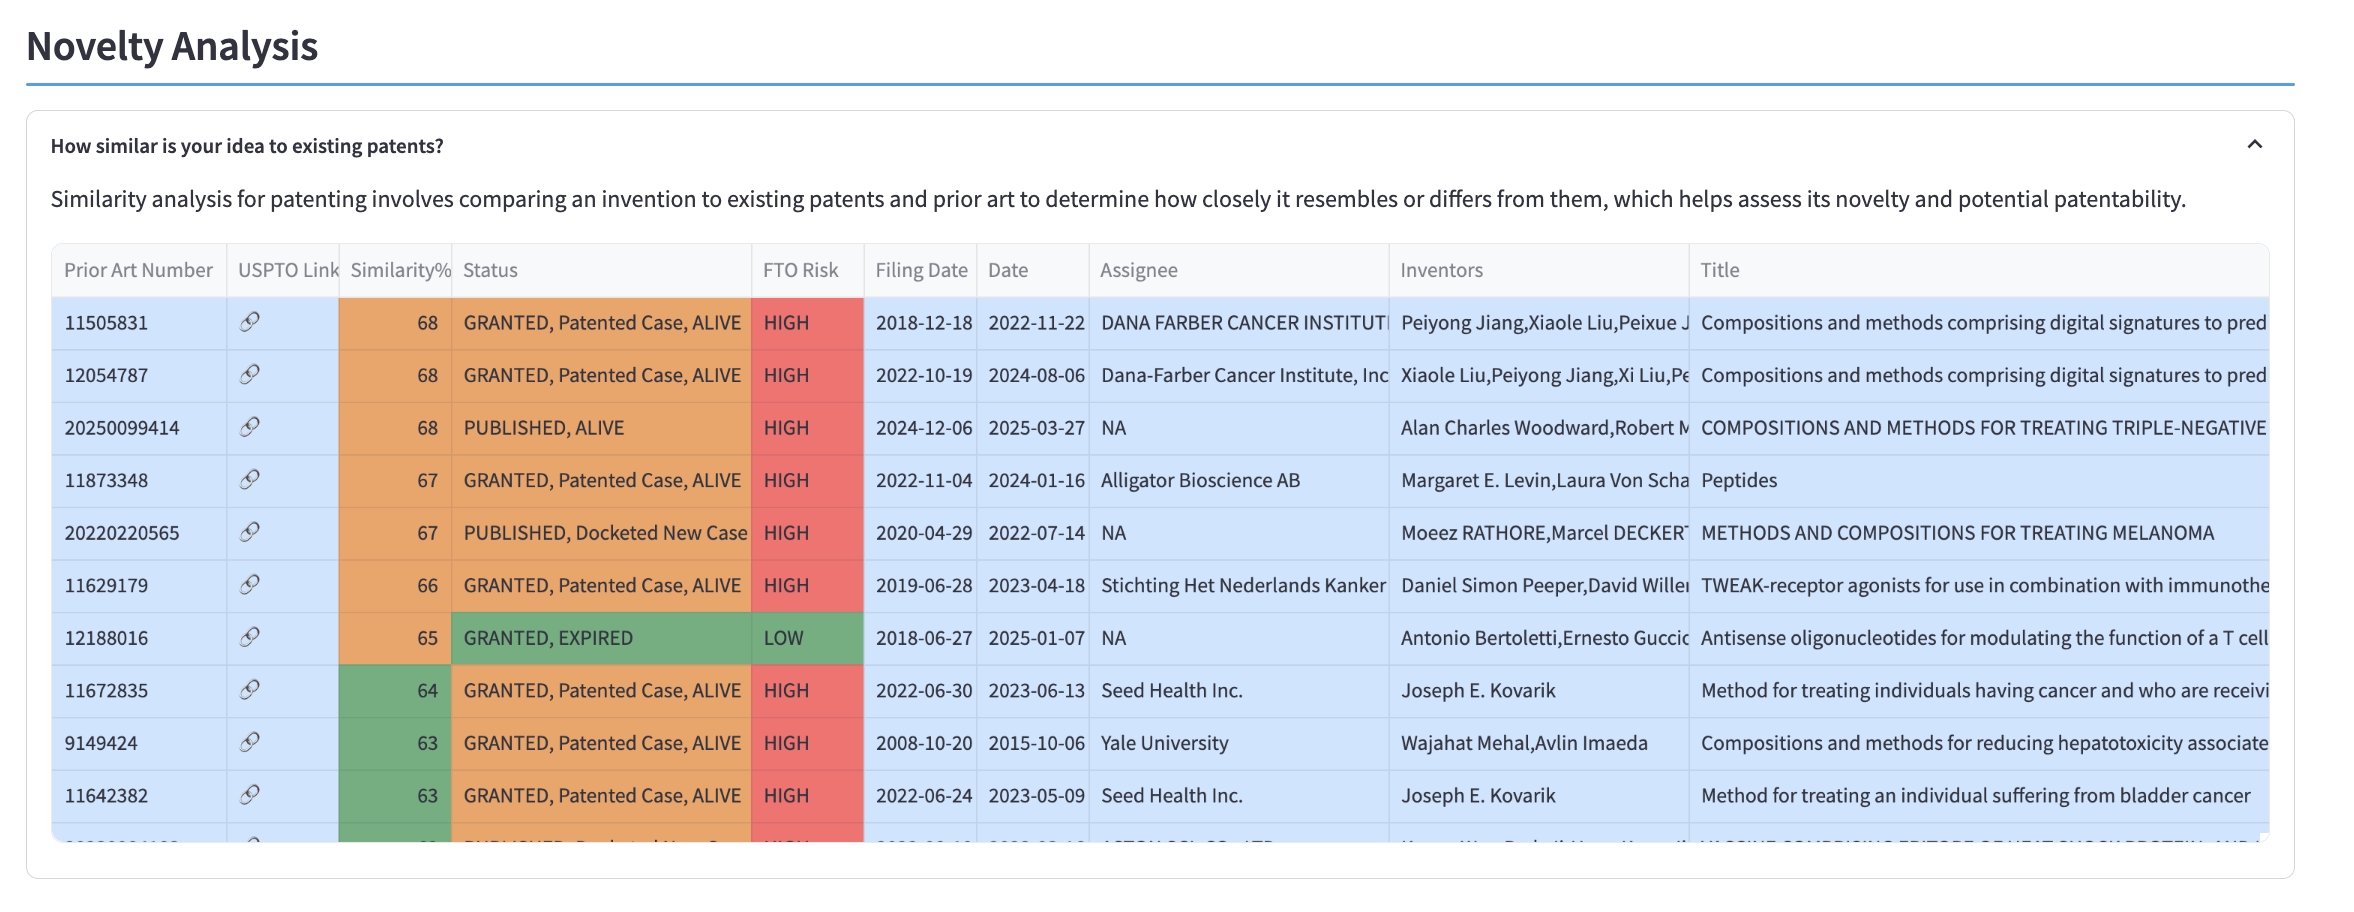Open USPTO link icon for patent 11873348
The width and height of the screenshot is (2354, 912).
pyautogui.click(x=250, y=479)
